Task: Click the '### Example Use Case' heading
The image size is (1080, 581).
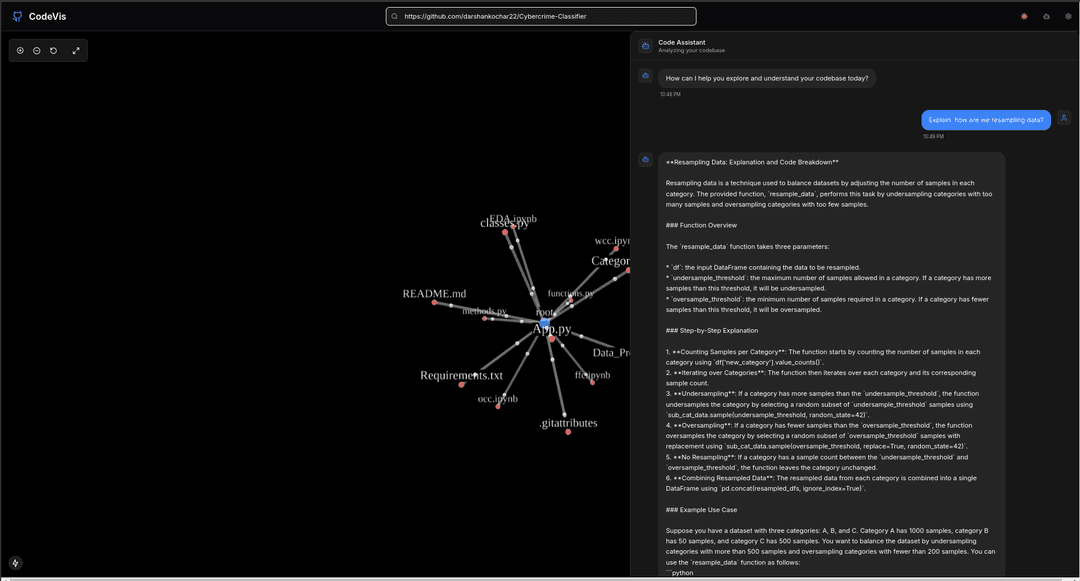Action: [x=701, y=510]
